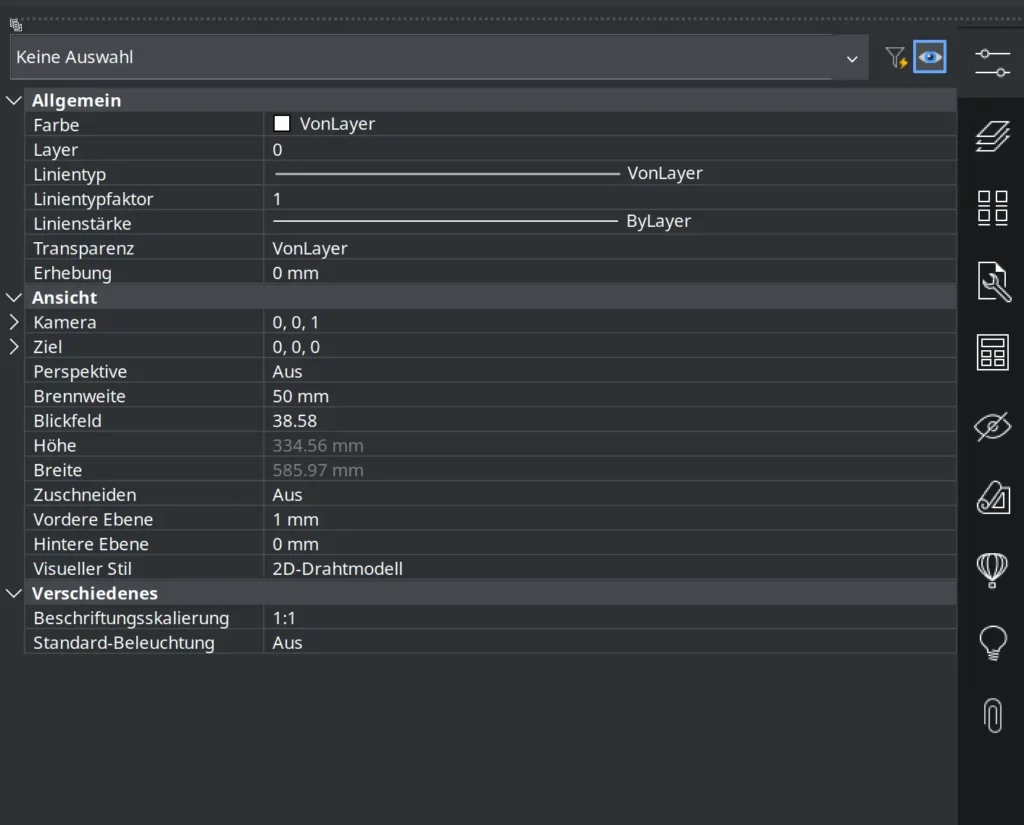Toggle the eye preview button

929,57
